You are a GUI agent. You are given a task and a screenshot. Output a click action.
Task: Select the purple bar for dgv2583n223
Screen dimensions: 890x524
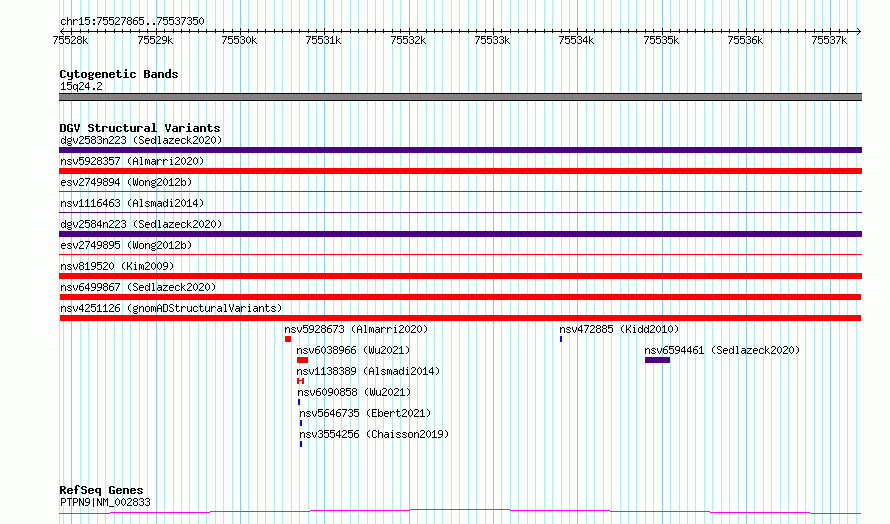click(x=460, y=150)
